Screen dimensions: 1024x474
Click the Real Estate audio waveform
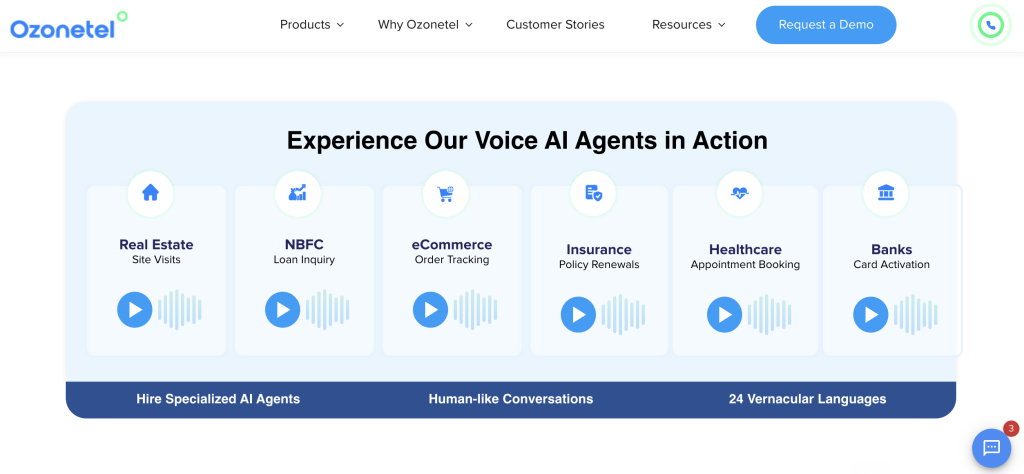180,309
